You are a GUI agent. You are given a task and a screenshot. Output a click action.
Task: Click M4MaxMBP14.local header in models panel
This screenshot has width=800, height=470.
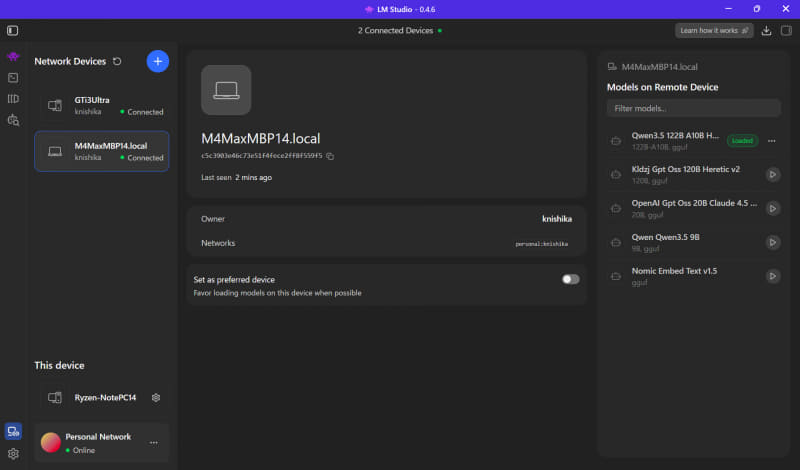coord(659,67)
